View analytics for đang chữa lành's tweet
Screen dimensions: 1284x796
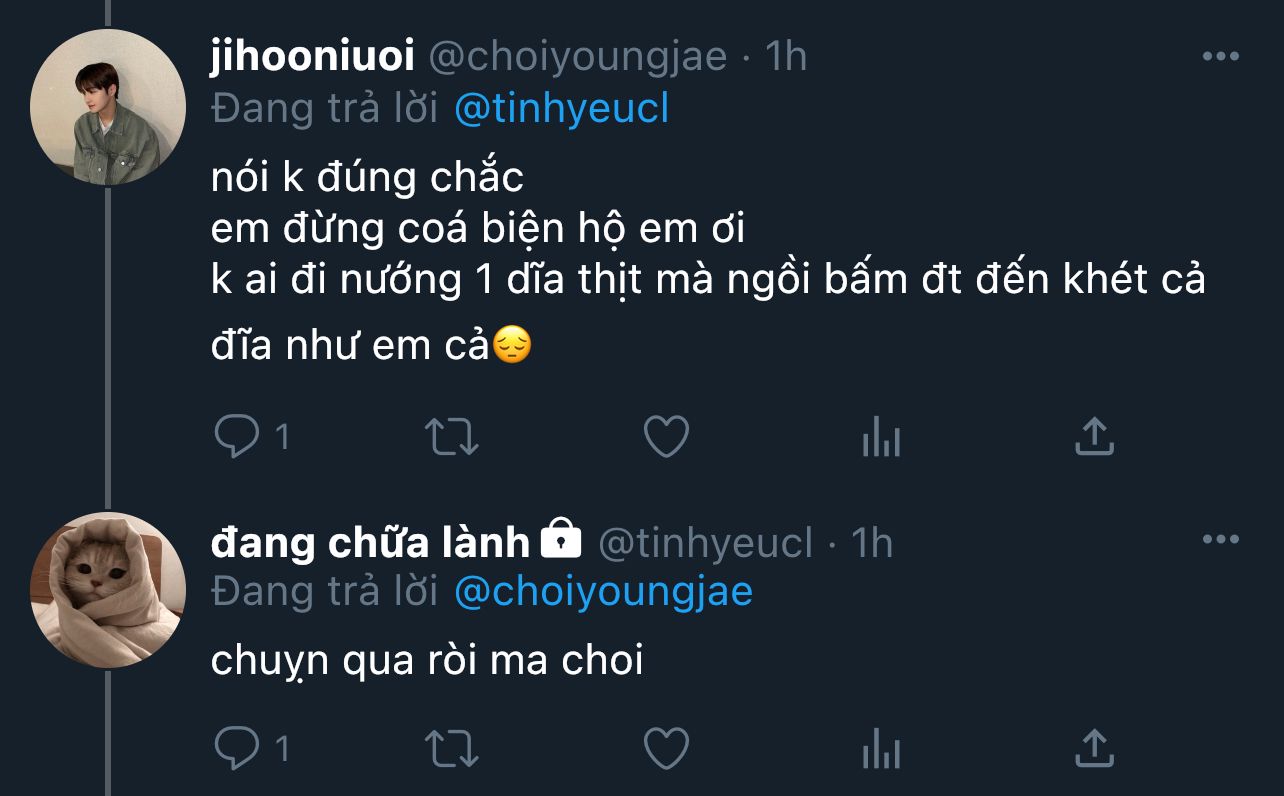[881, 748]
